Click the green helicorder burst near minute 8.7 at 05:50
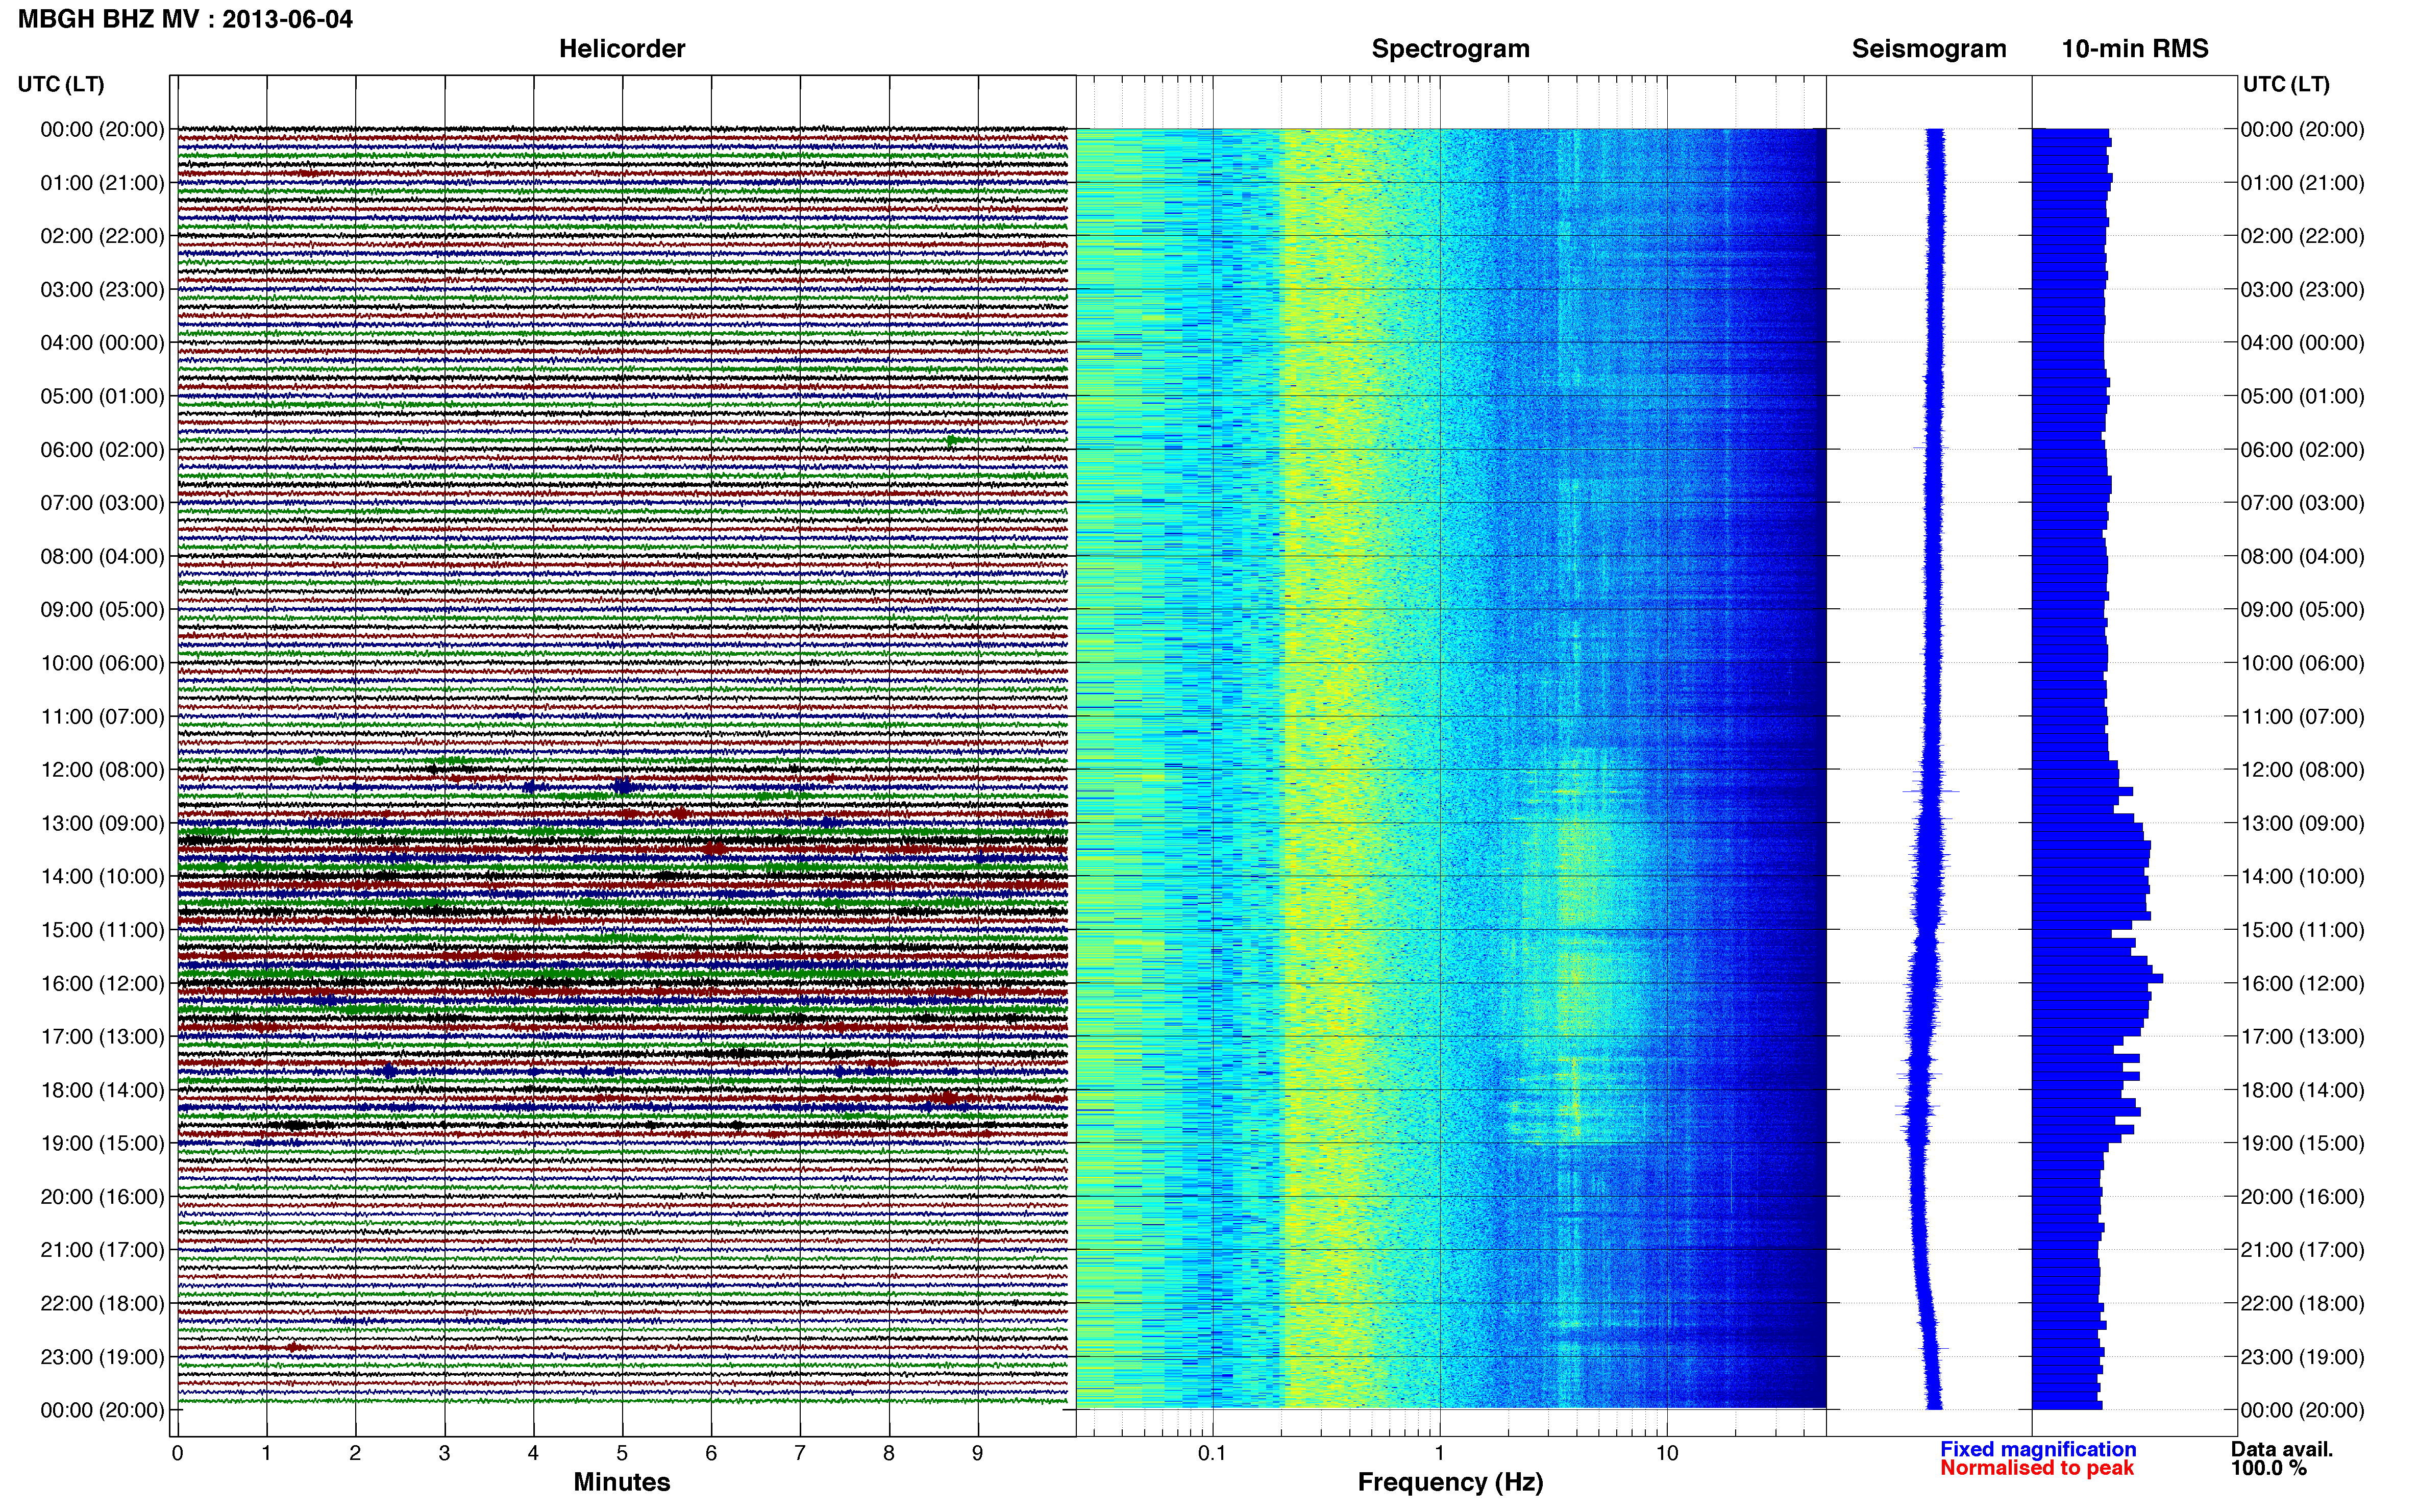This screenshot has height=1512, width=2419. point(953,440)
